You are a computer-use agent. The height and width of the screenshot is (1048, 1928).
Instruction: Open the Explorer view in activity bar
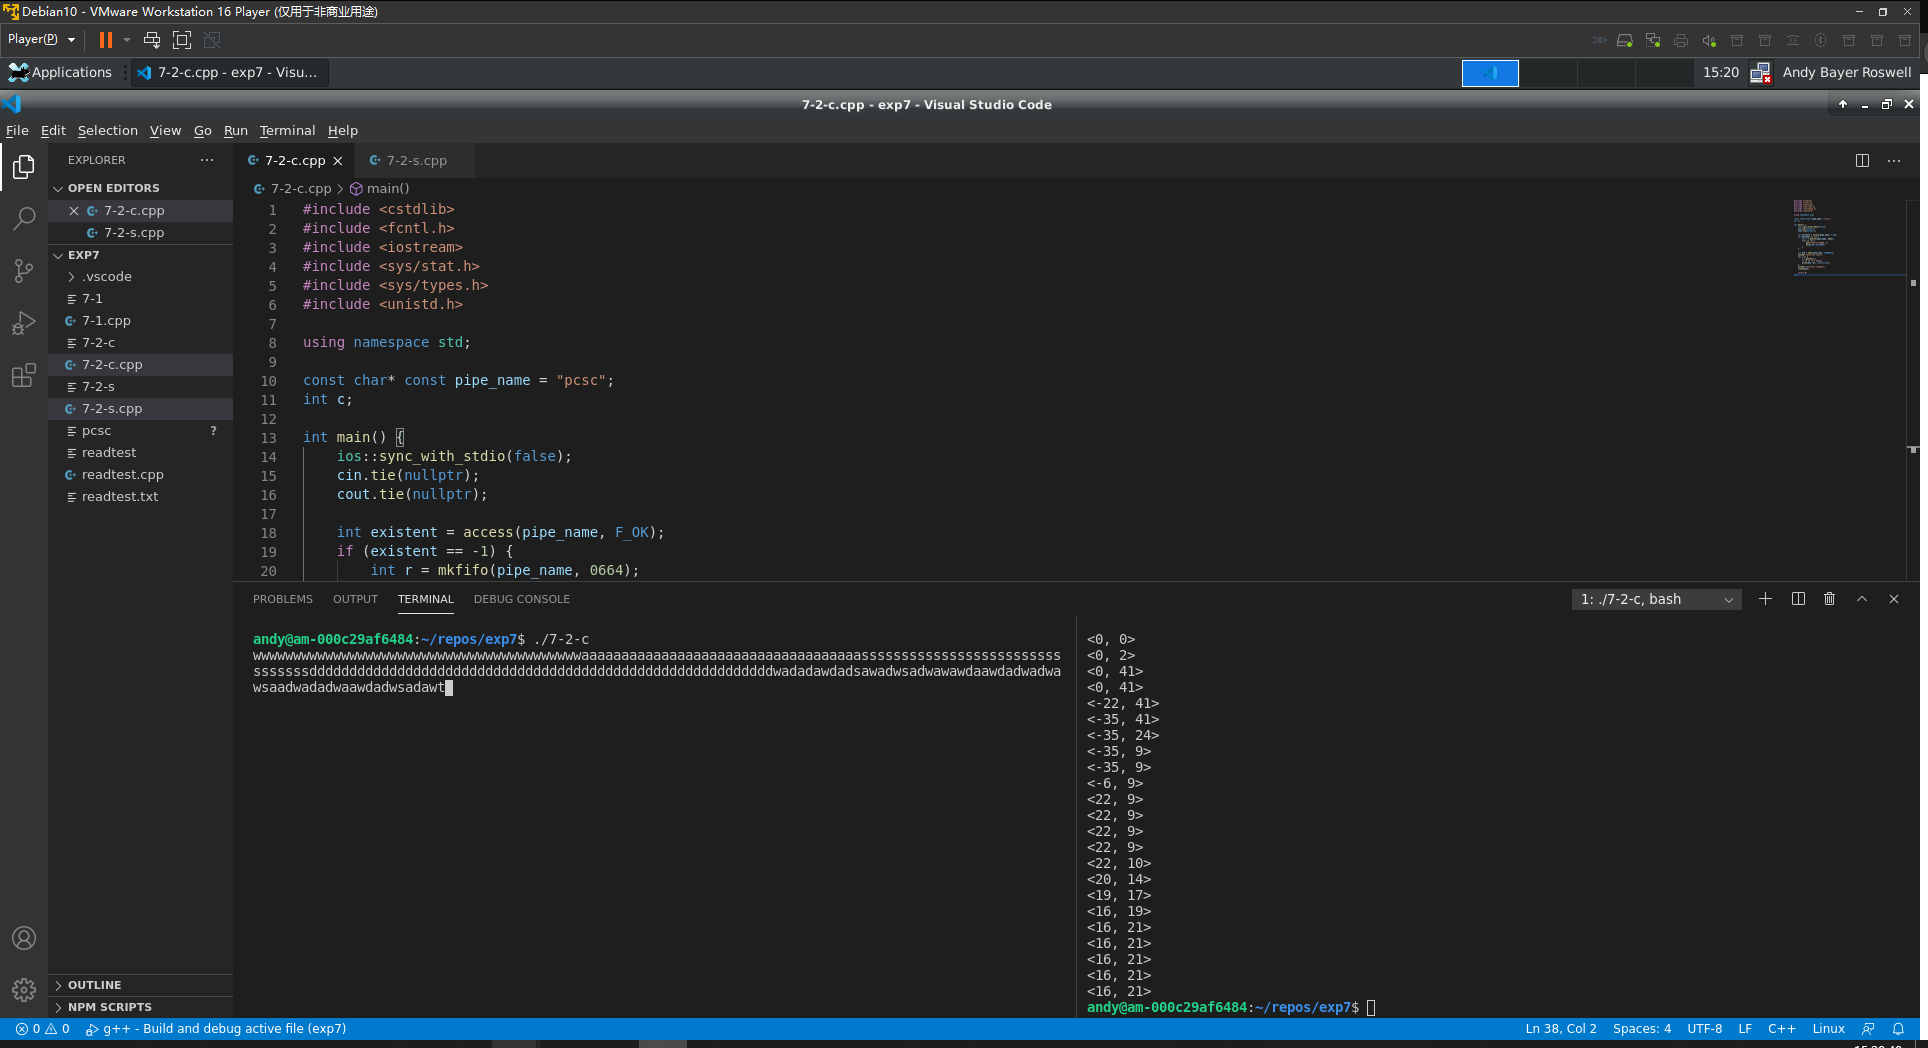24,166
